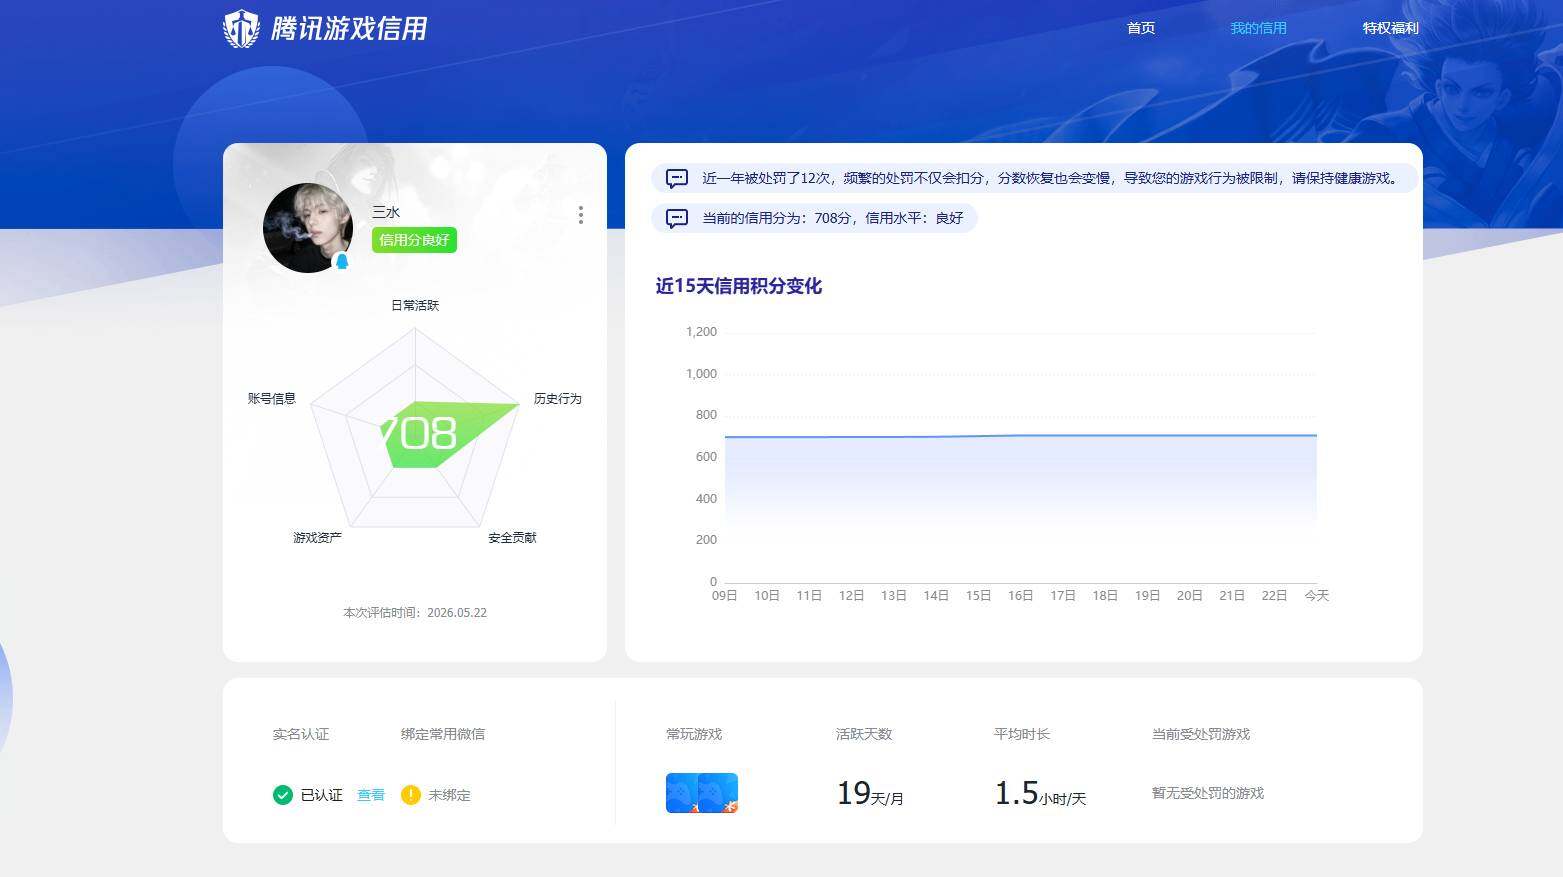Select the 游戏资产 radar axis label
Screen dimensions: 1563x877
[317, 537]
